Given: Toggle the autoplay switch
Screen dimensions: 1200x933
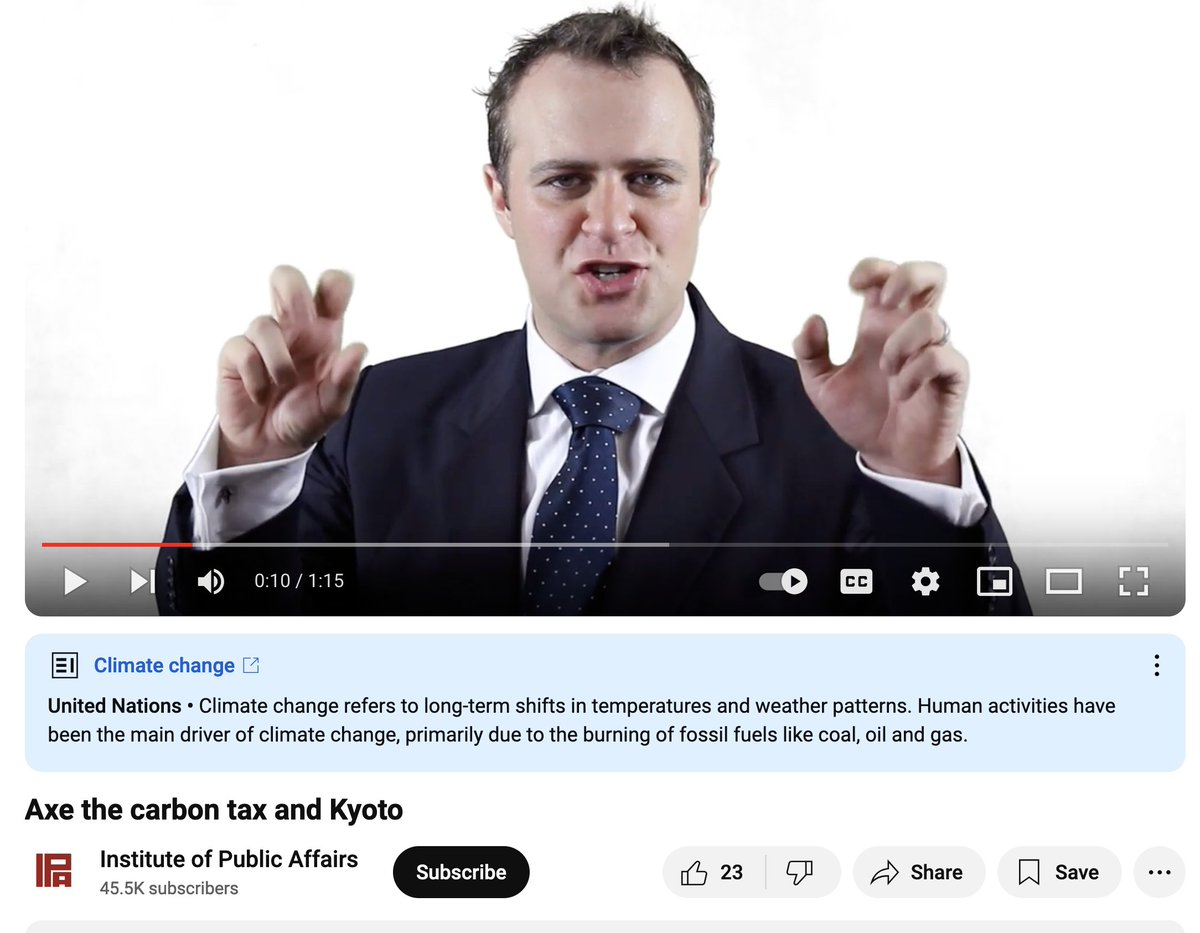Looking at the screenshot, I should [784, 581].
